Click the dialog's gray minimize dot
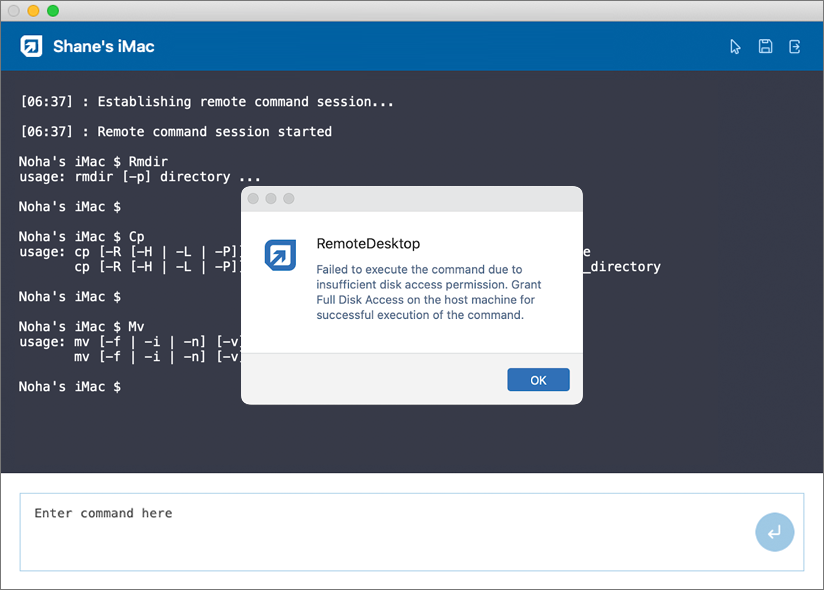The image size is (824, 590). point(271,199)
